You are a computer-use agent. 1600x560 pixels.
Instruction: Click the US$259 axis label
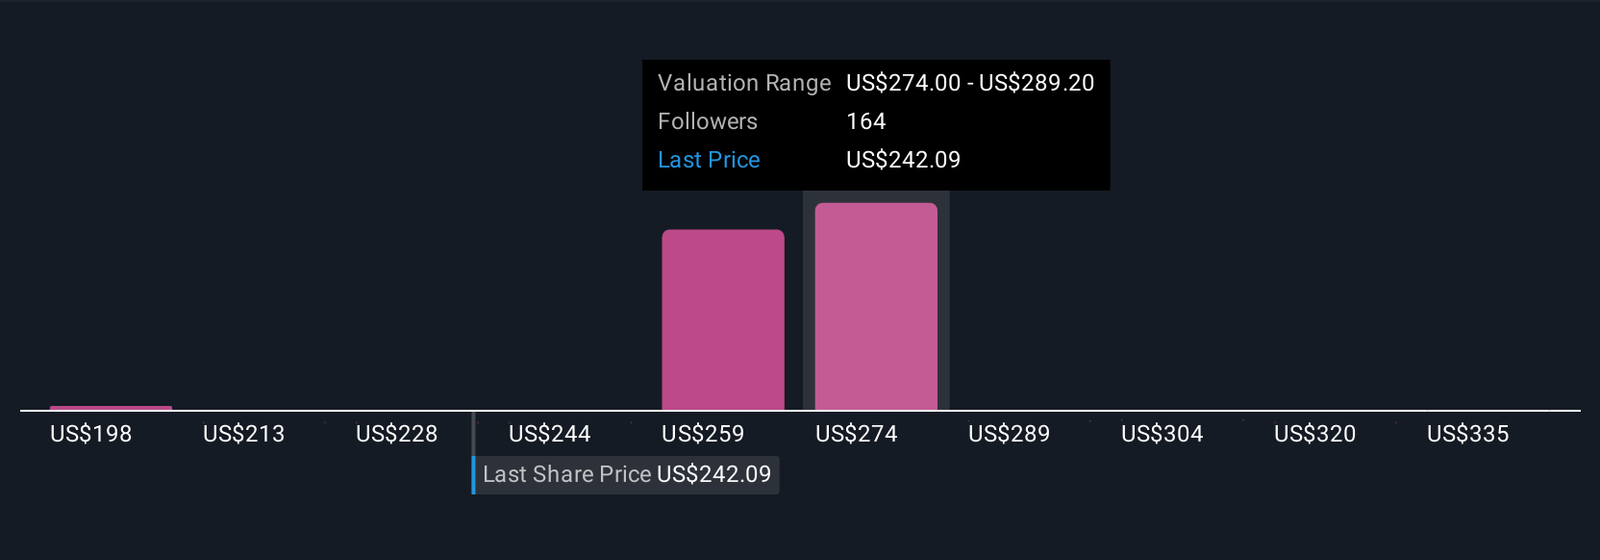tap(703, 434)
